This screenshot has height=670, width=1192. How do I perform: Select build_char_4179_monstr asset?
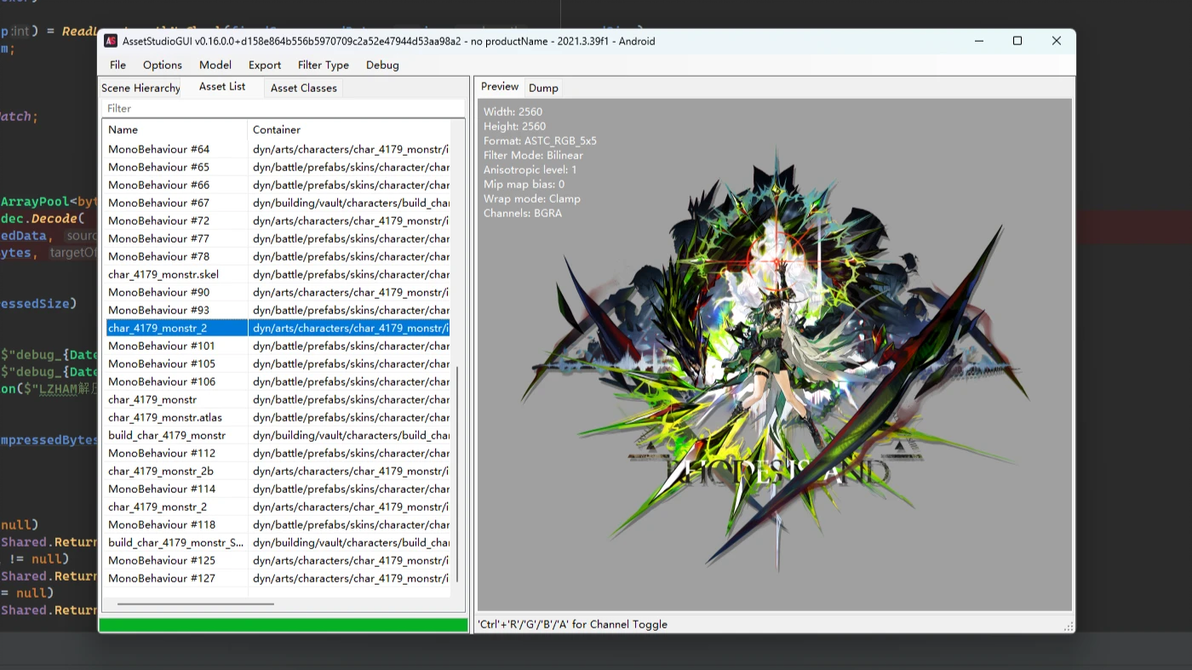point(277,435)
